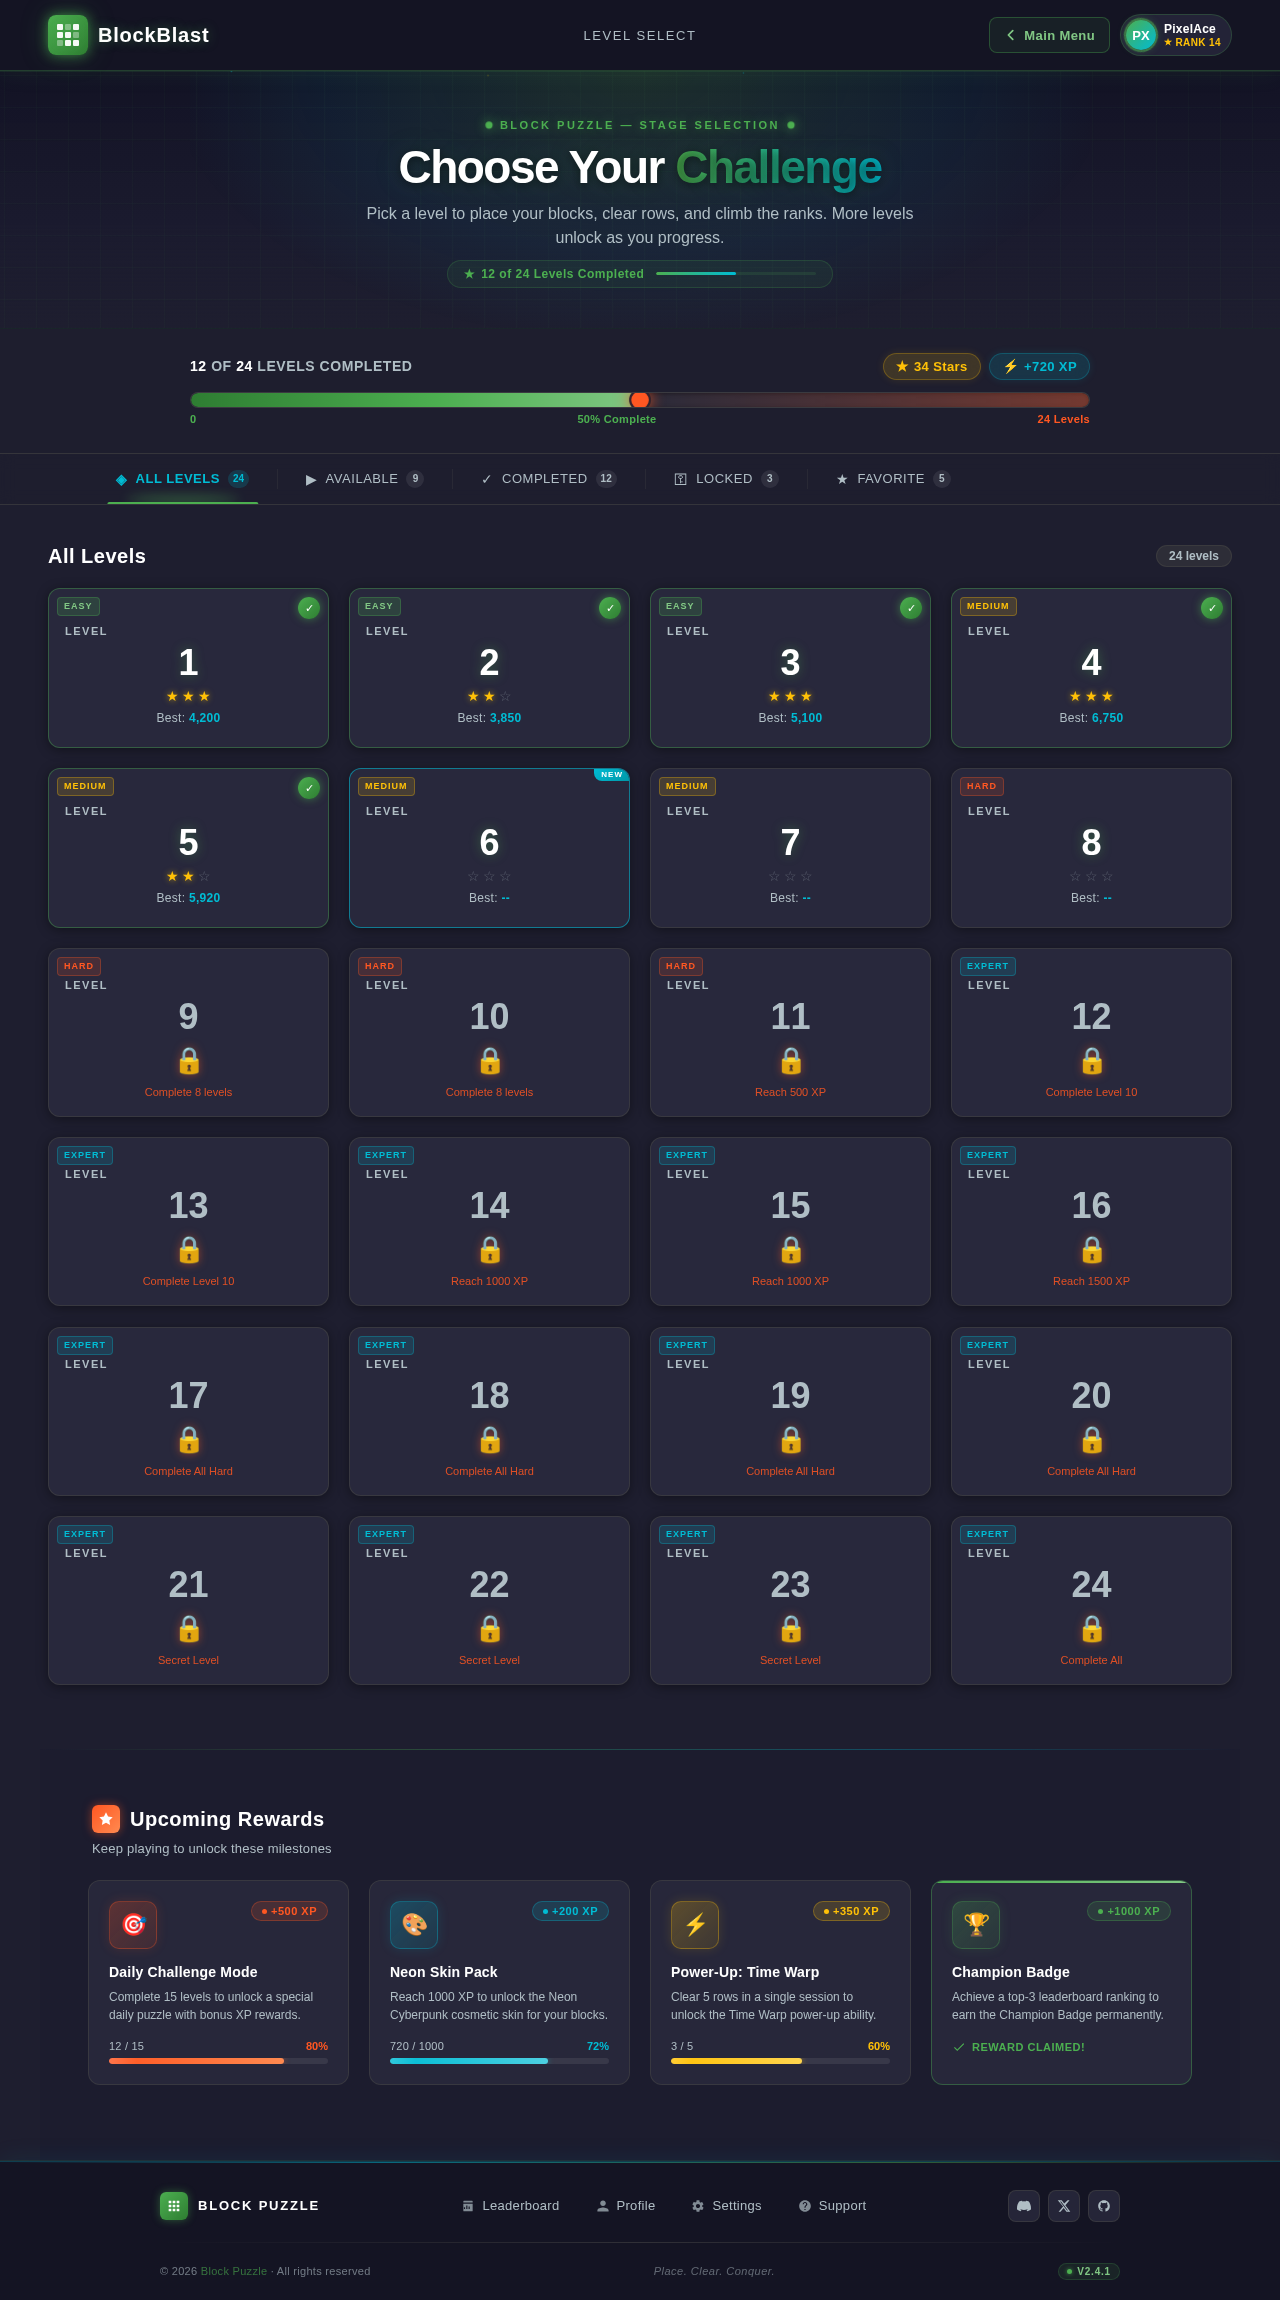Screen dimensions: 1280x2300
Task: Click the V2.4.1 version badge
Action: coord(1089,2271)
